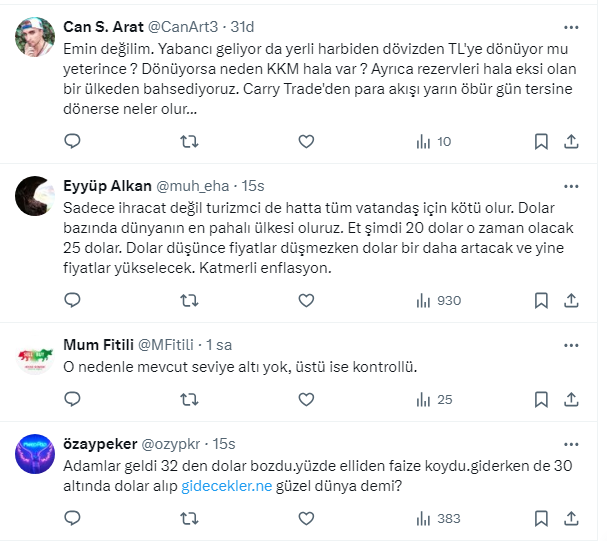The width and height of the screenshot is (607, 541).
Task: Bookmark Eyyüp Alkan's tweet
Action: tap(540, 300)
